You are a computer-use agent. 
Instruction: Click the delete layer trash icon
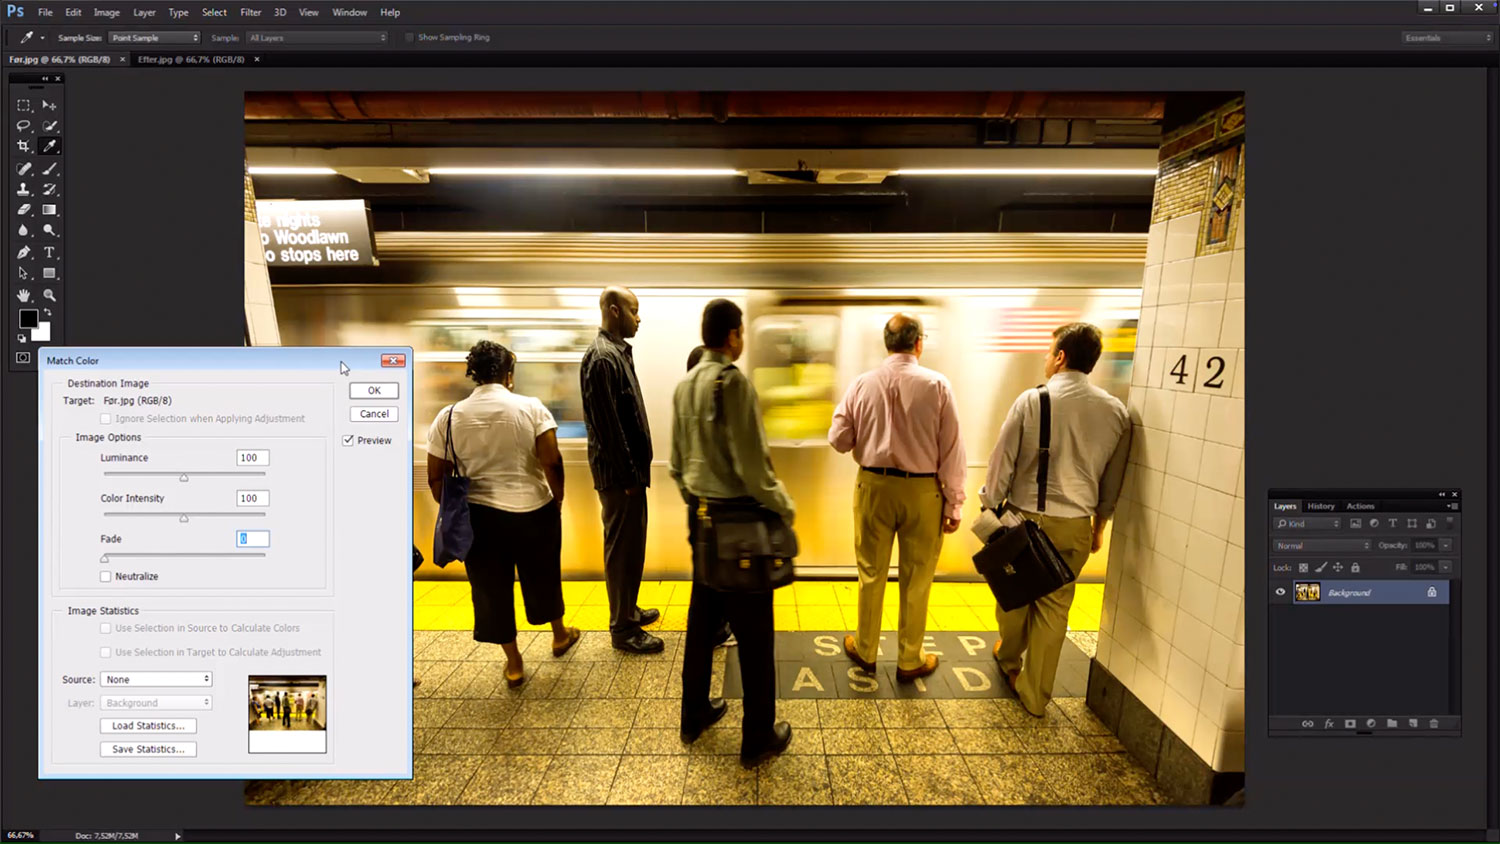(x=1434, y=723)
